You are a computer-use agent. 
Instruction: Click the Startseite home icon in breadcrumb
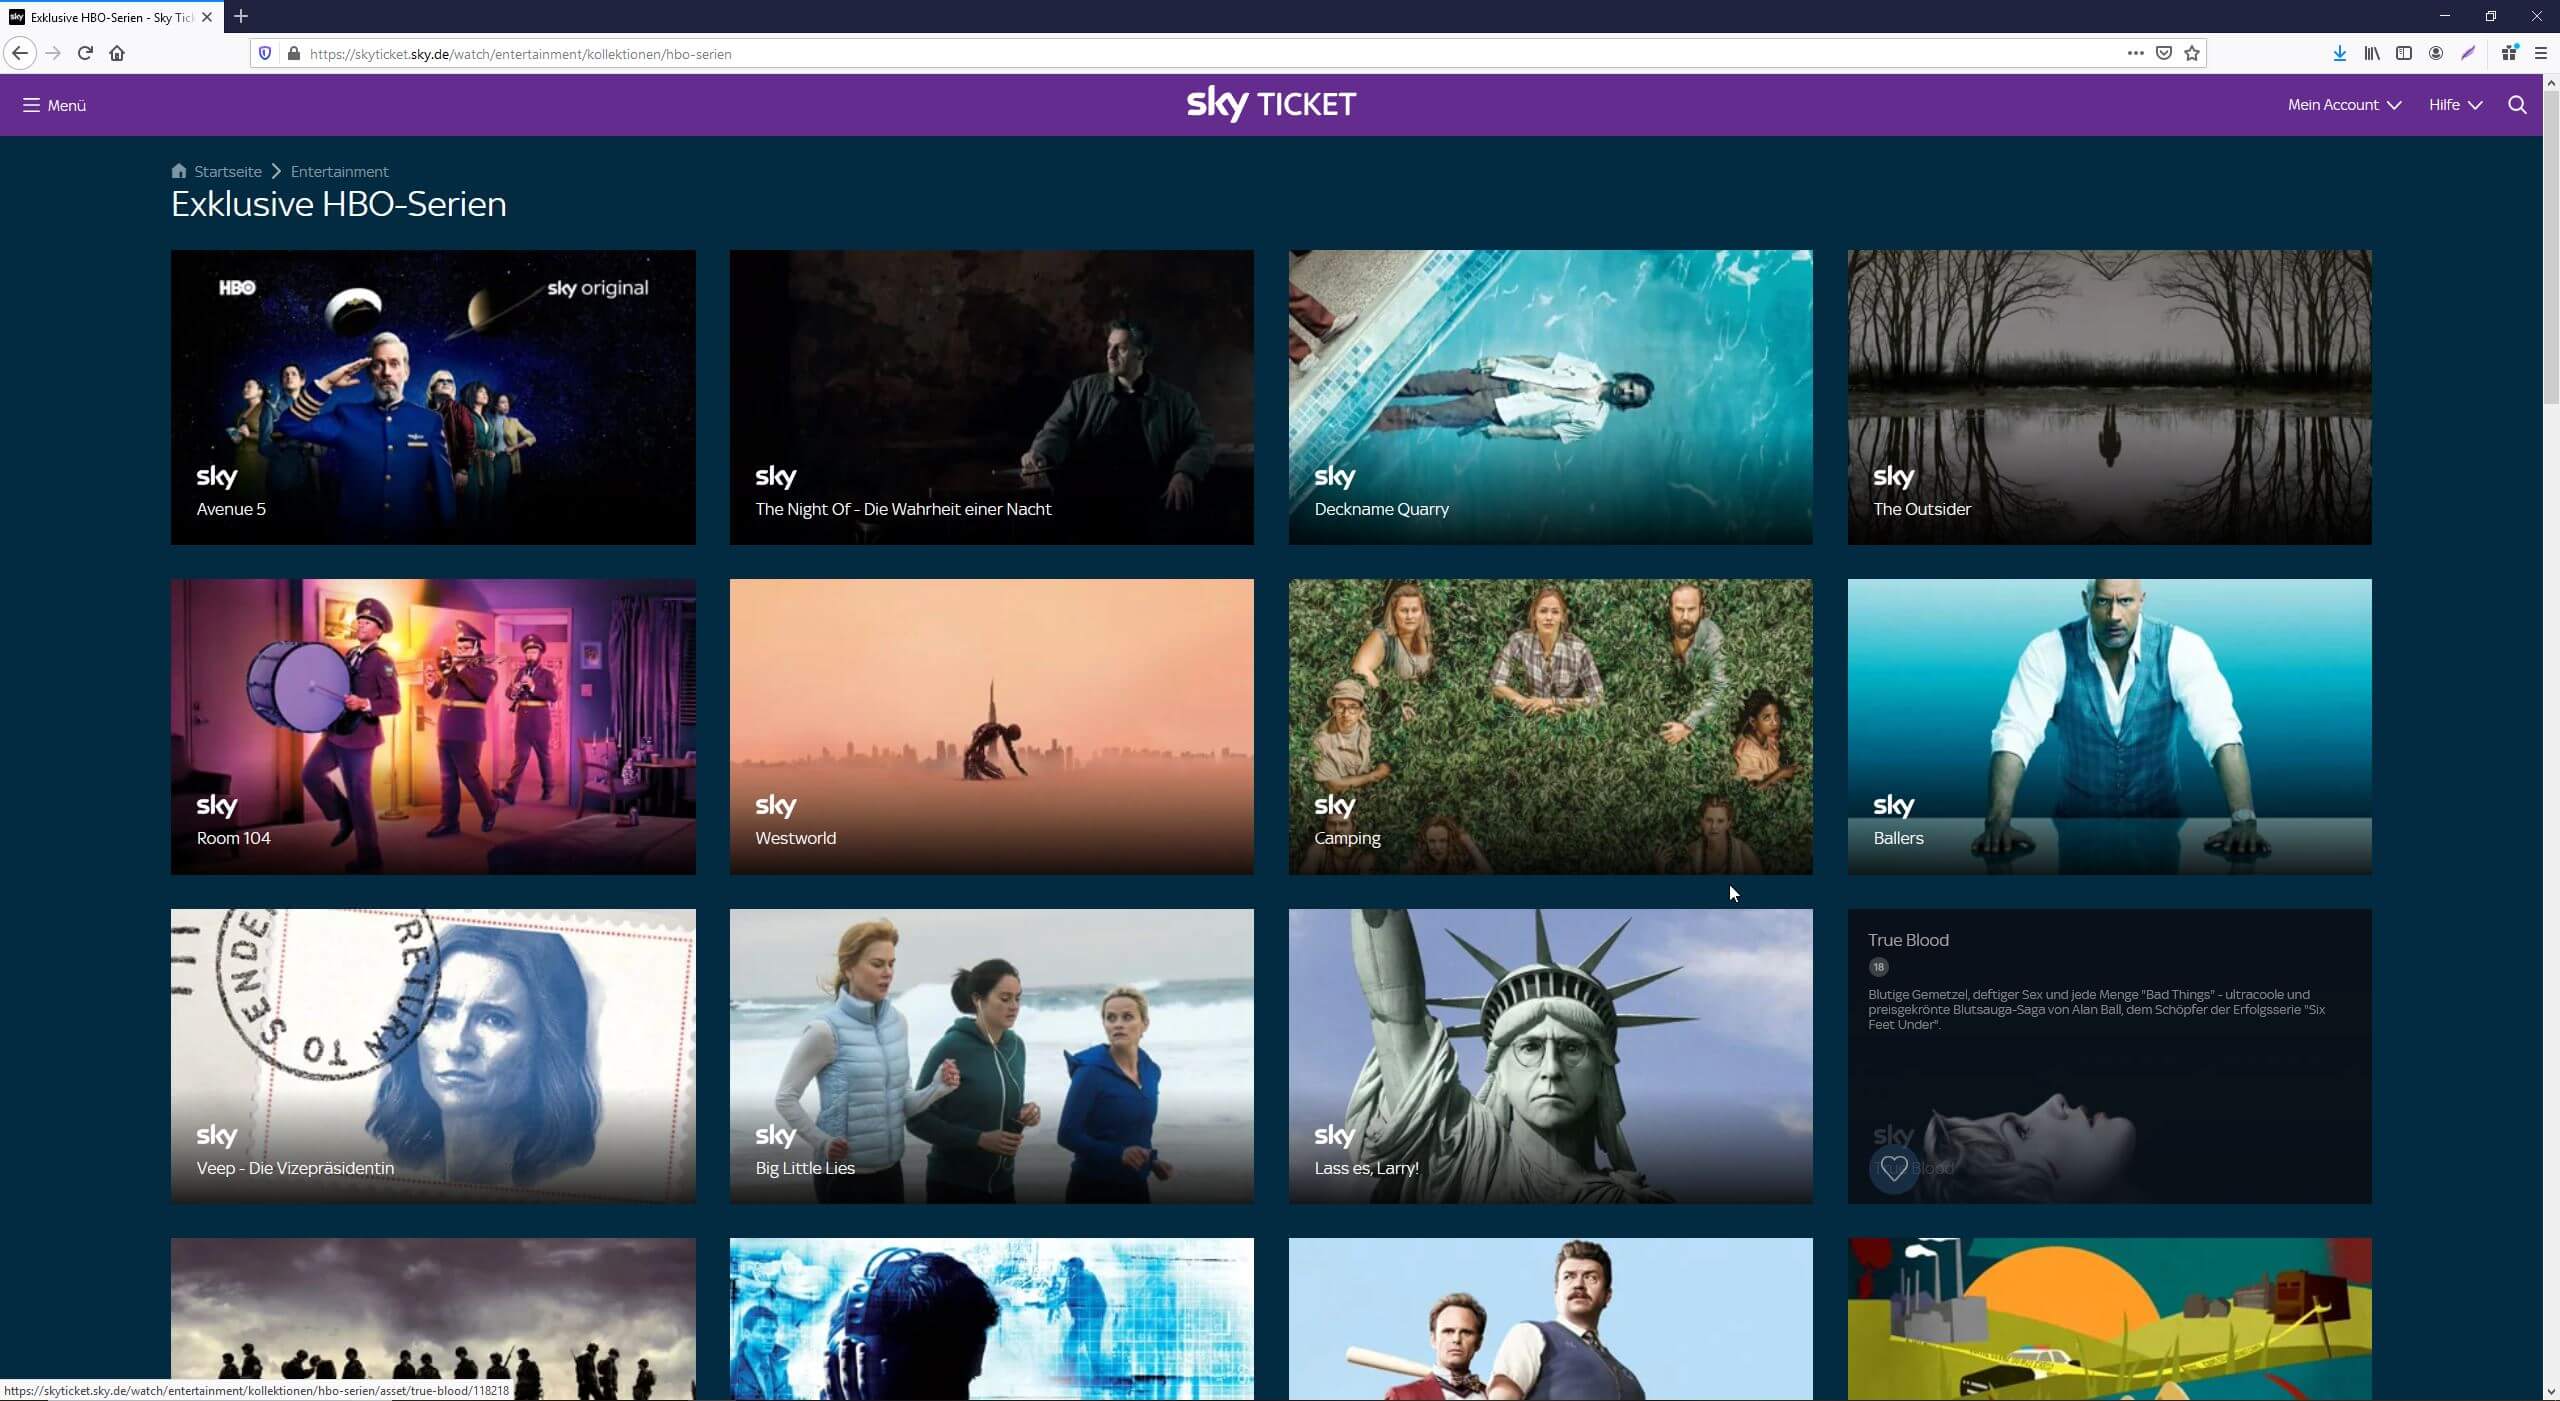[x=179, y=171]
